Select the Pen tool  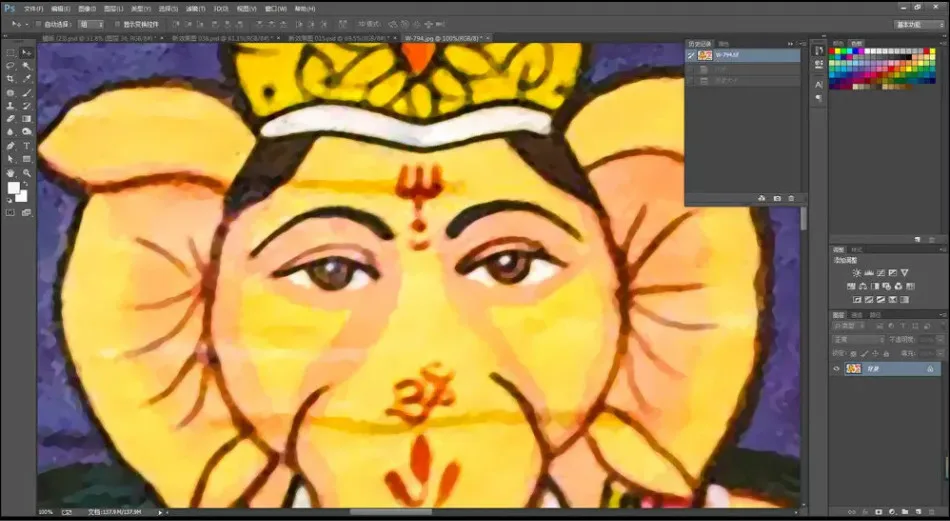(11, 146)
